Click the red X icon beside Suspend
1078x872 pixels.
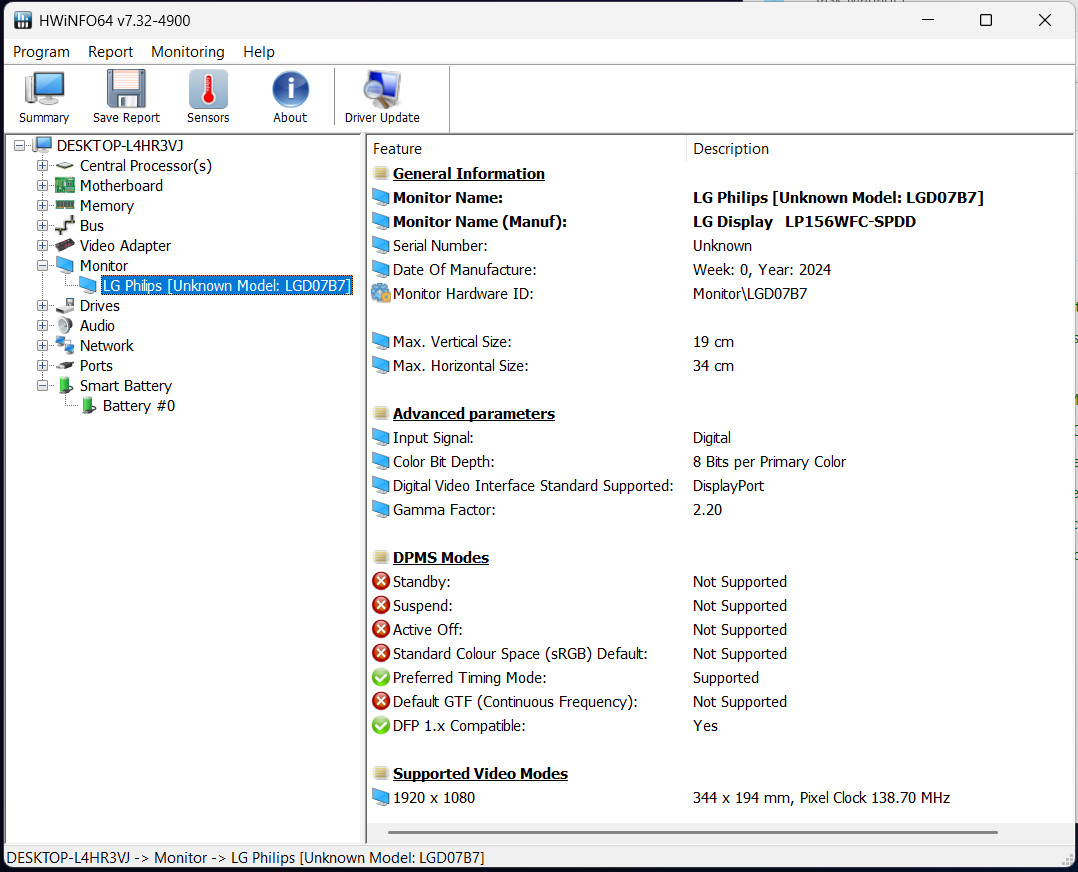coord(381,605)
